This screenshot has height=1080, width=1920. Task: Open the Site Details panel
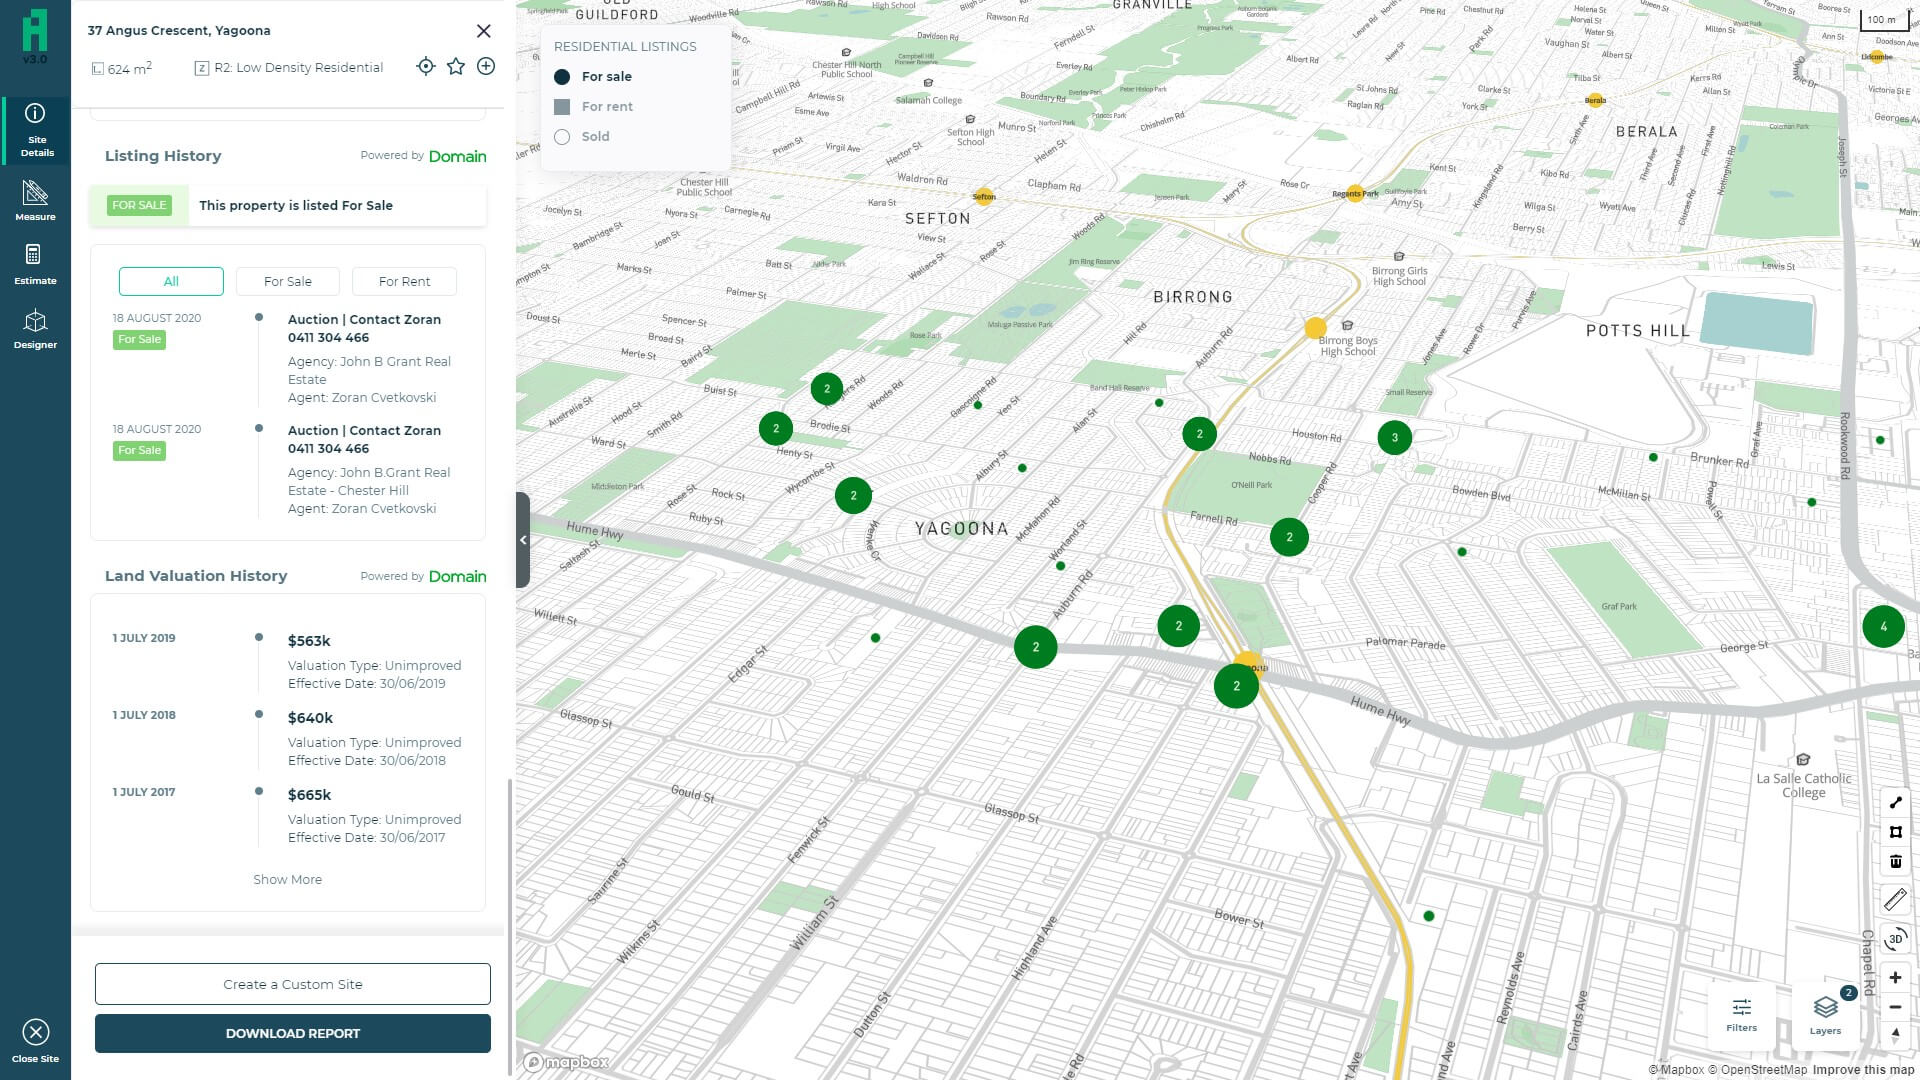click(x=35, y=130)
